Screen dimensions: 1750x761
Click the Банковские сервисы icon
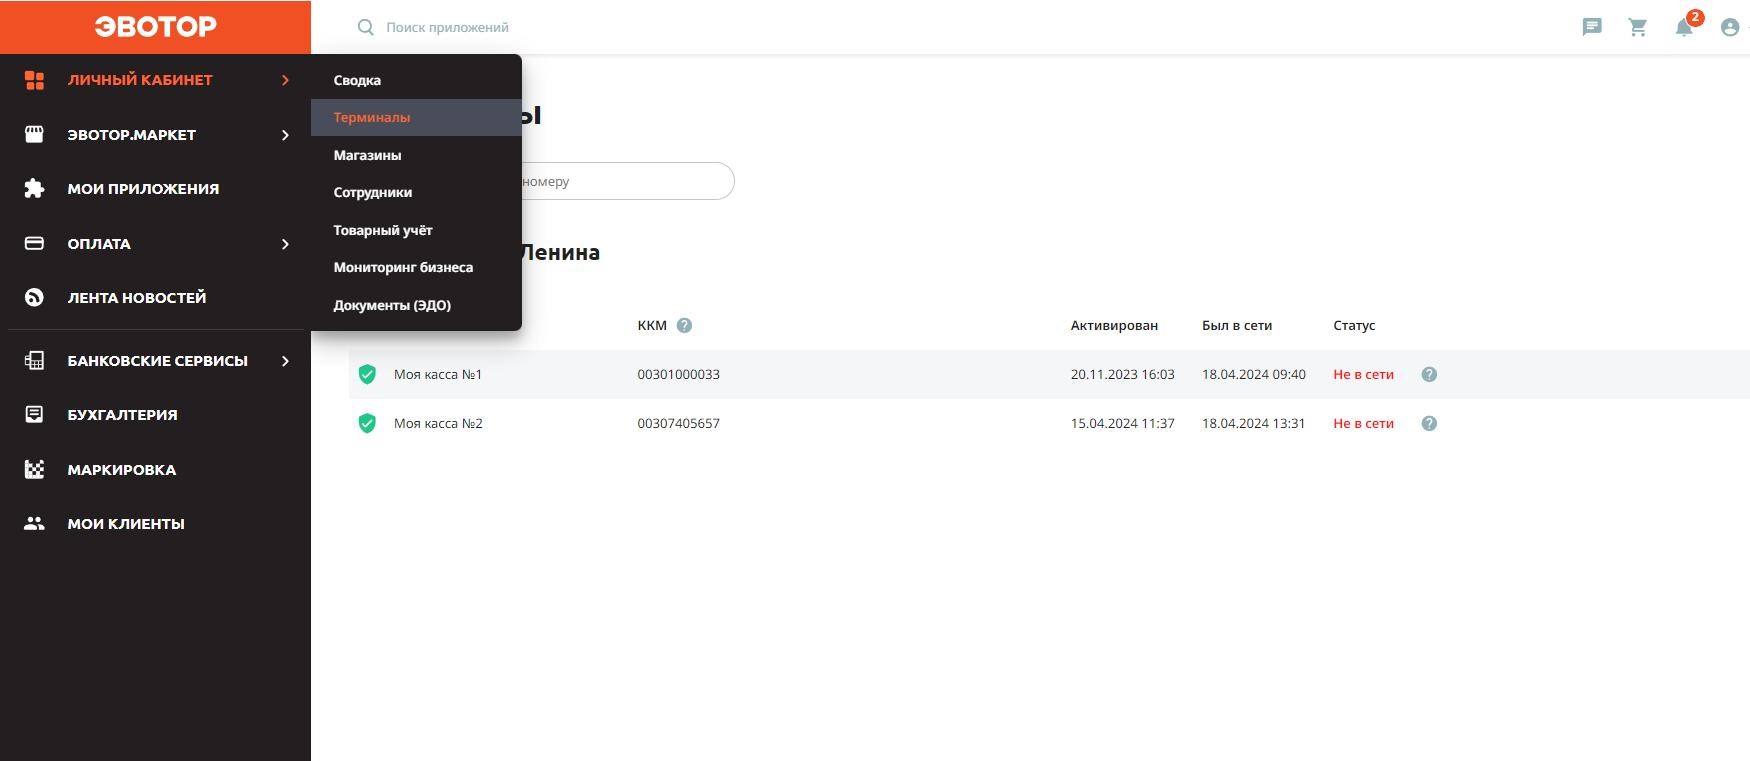pos(34,361)
